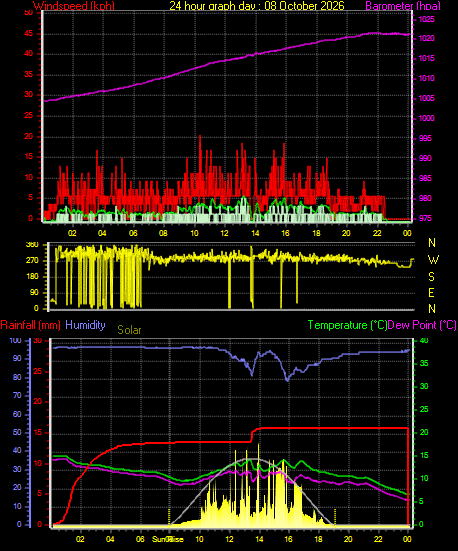This screenshot has height=551, width=458.
Task: Click the "Rainfall (mm)" legend label
Action: click(x=31, y=325)
